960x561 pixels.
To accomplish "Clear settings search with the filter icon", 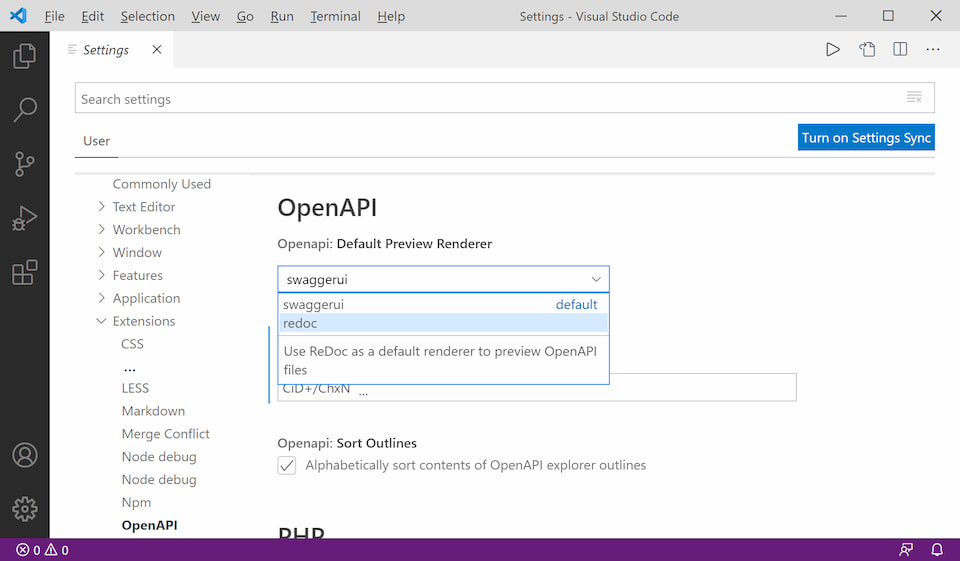I will tap(914, 97).
